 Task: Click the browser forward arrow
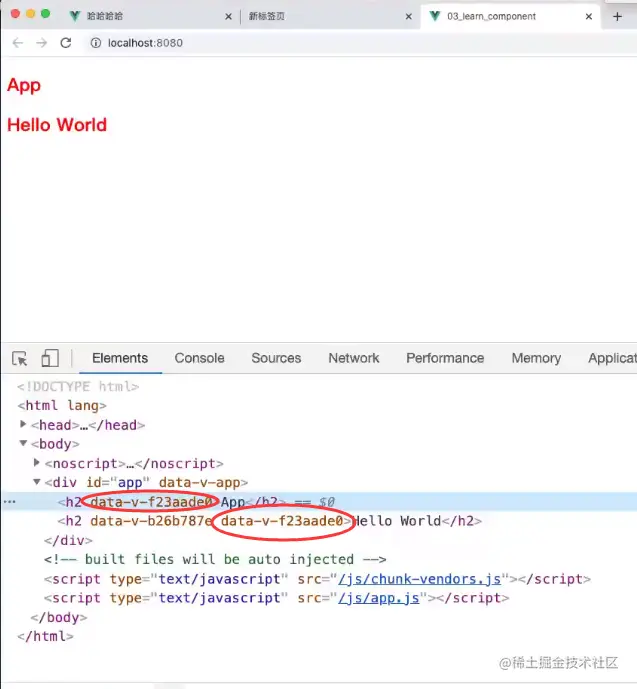pyautogui.click(x=42, y=43)
